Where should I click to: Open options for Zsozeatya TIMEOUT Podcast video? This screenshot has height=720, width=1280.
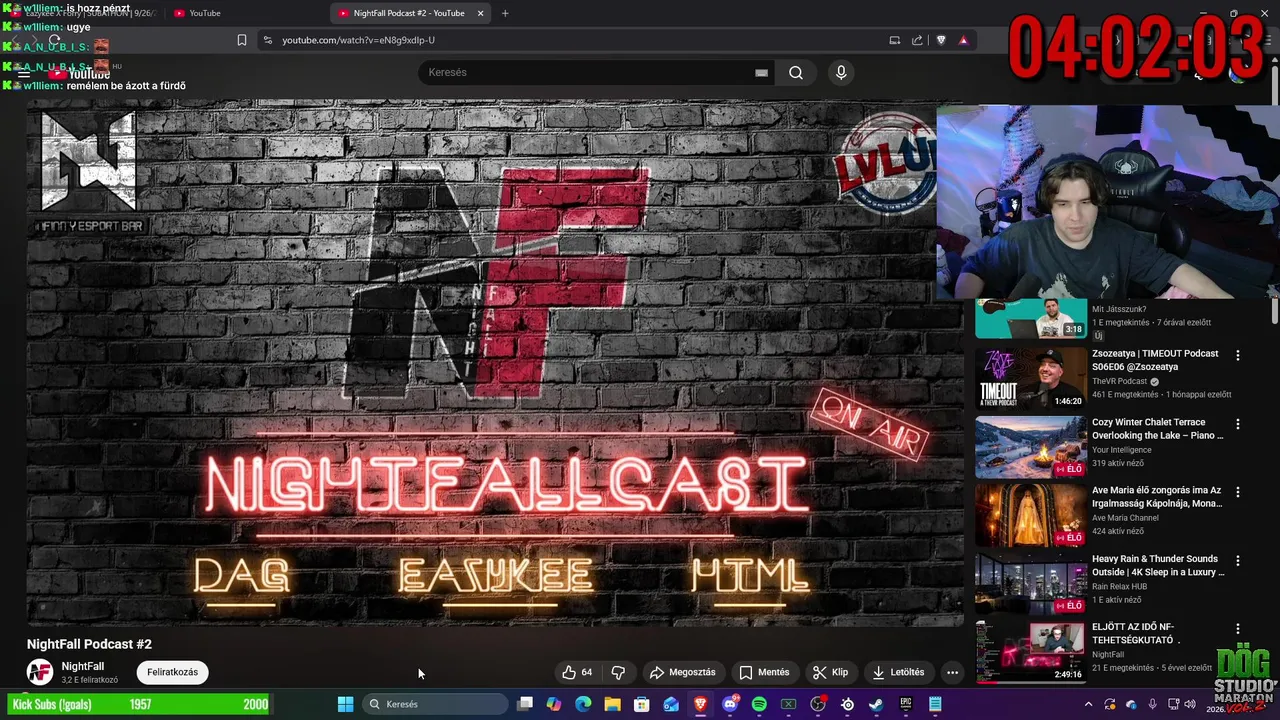click(1238, 355)
